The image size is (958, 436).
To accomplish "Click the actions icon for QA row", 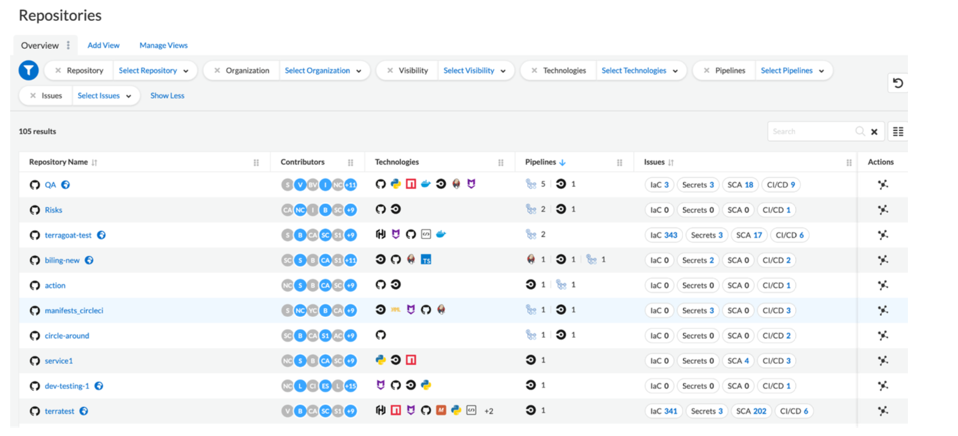I will click(882, 185).
